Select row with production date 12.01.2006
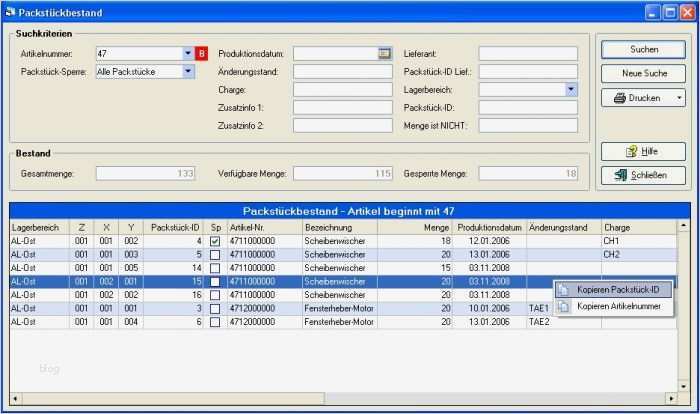This screenshot has height=414, width=700. 343,241
